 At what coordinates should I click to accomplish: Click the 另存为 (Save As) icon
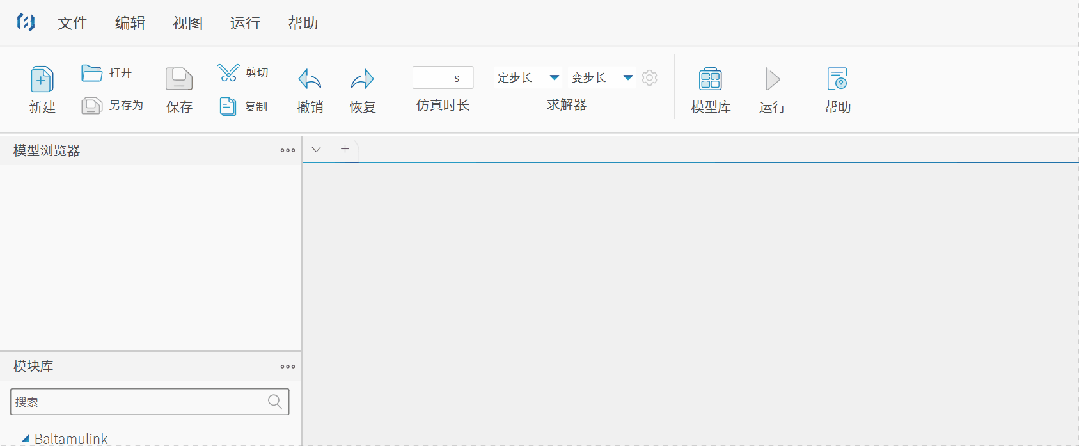tap(91, 104)
